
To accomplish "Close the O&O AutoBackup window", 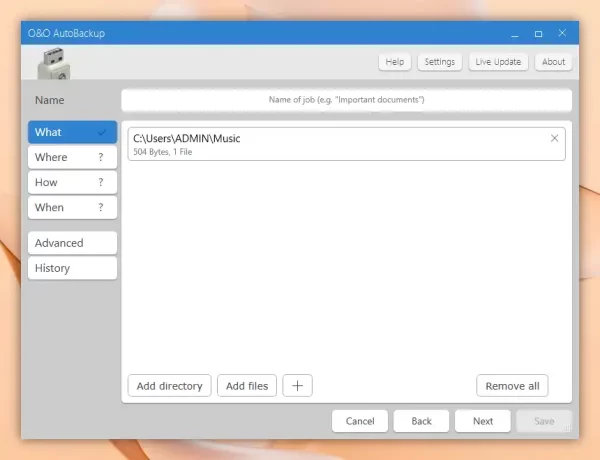I will pyautogui.click(x=562, y=33).
